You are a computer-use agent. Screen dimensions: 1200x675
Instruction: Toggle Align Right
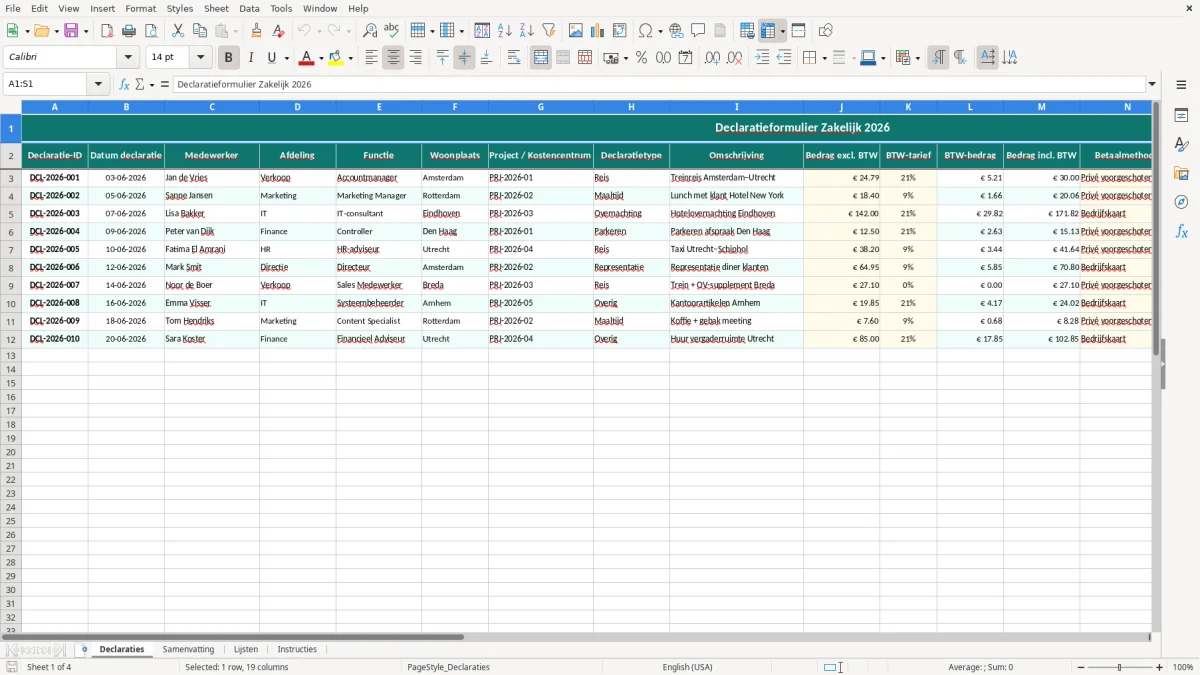(x=416, y=58)
